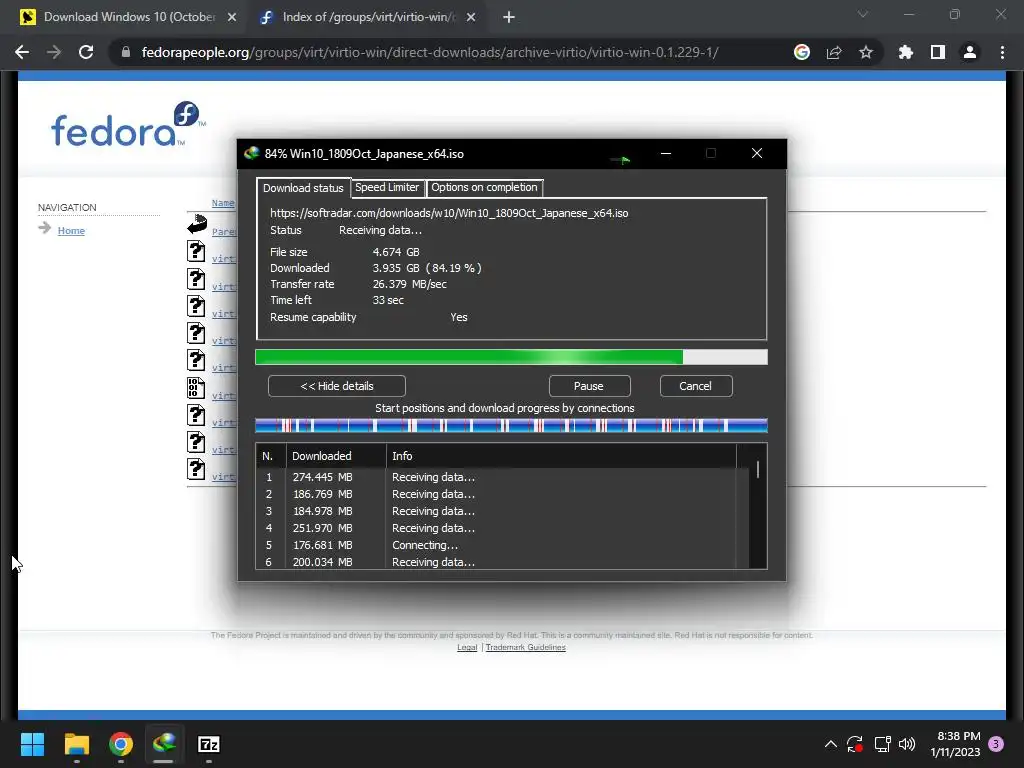This screenshot has width=1024, height=768.
Task: Select connection row 3 with 184.978 MB
Action: coord(502,511)
